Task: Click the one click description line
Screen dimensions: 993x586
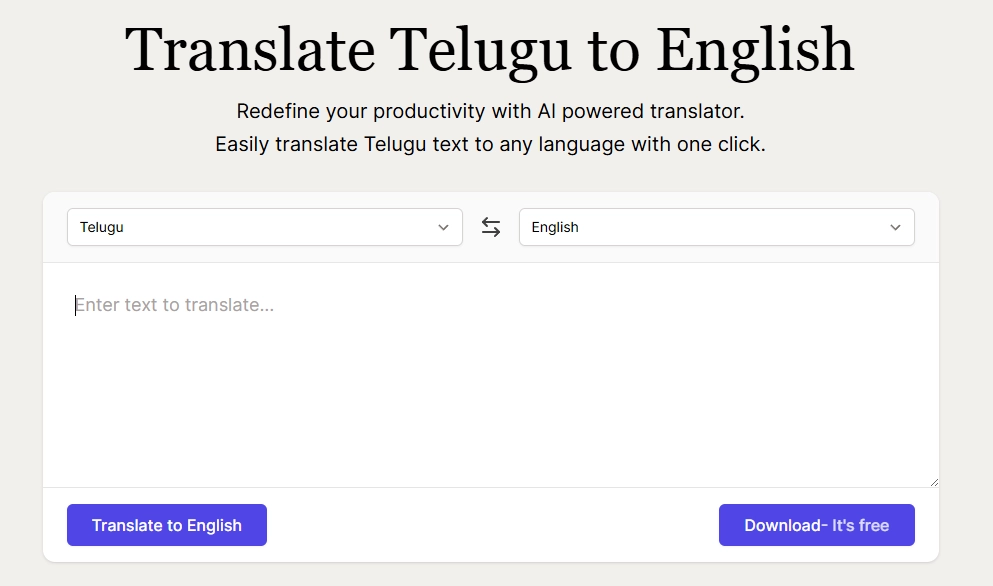Action: pyautogui.click(x=488, y=144)
